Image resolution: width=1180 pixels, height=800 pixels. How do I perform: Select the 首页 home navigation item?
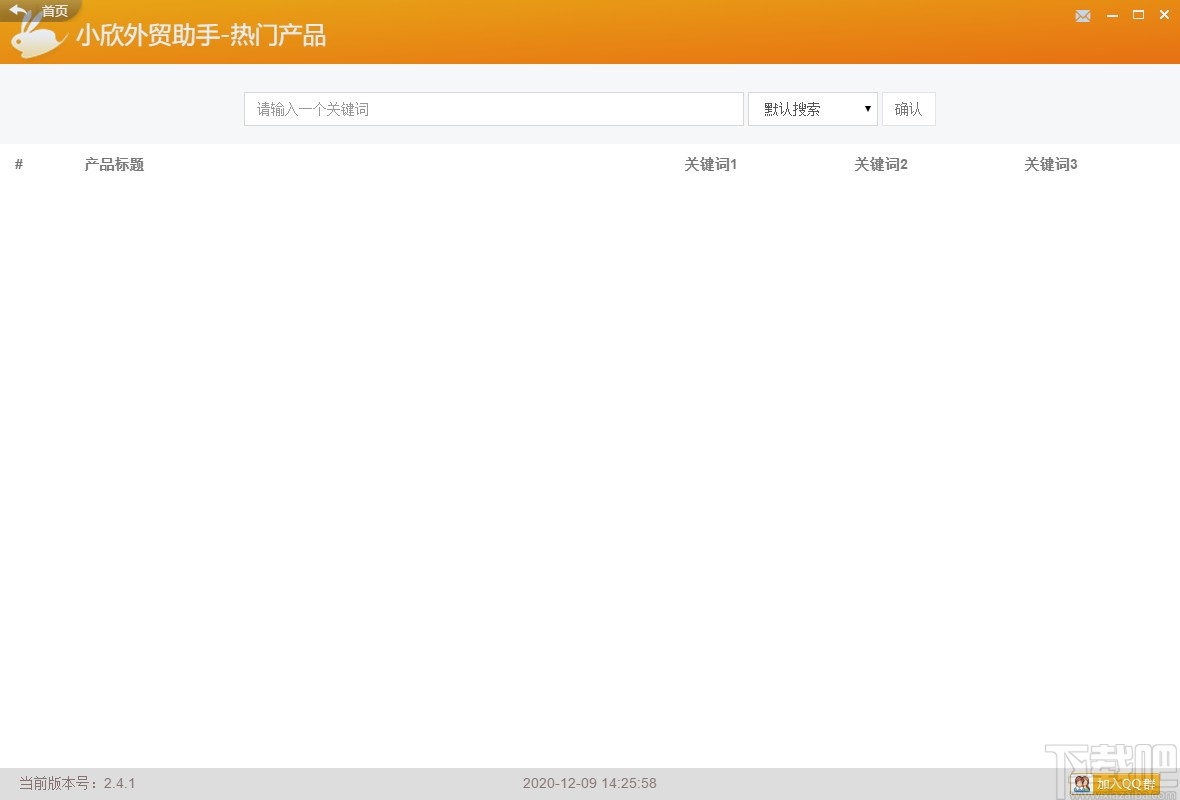coord(54,9)
